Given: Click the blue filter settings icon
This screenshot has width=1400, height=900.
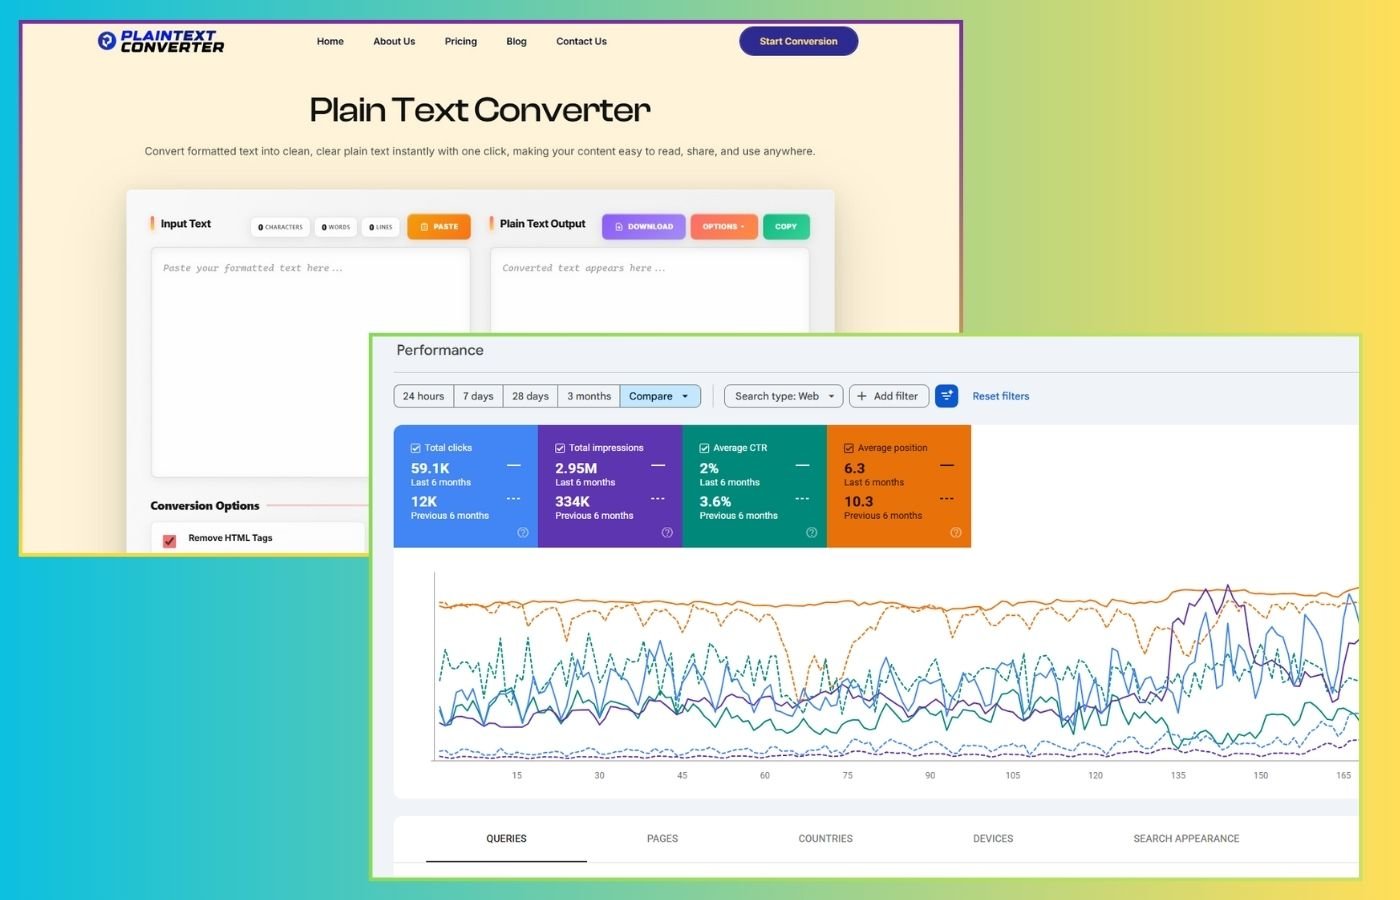Looking at the screenshot, I should click(x=946, y=396).
